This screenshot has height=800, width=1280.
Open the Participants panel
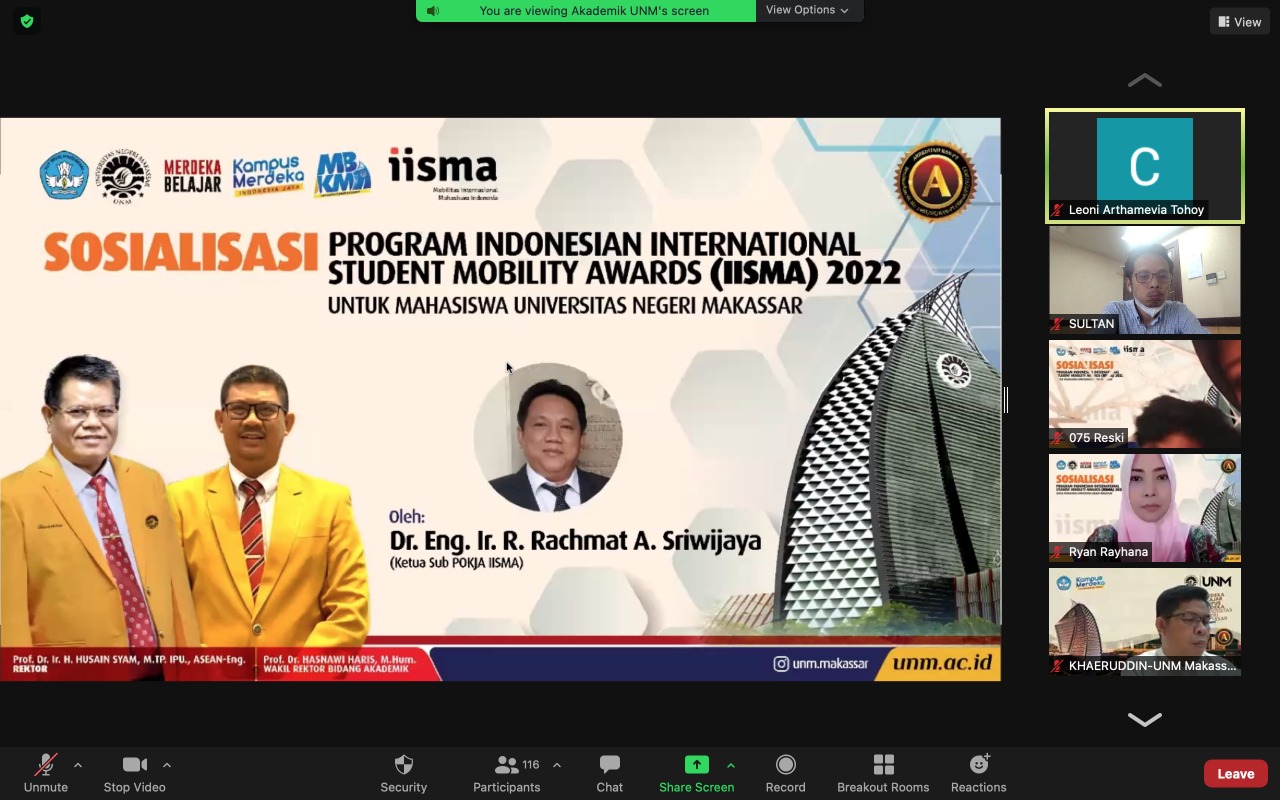[x=506, y=773]
